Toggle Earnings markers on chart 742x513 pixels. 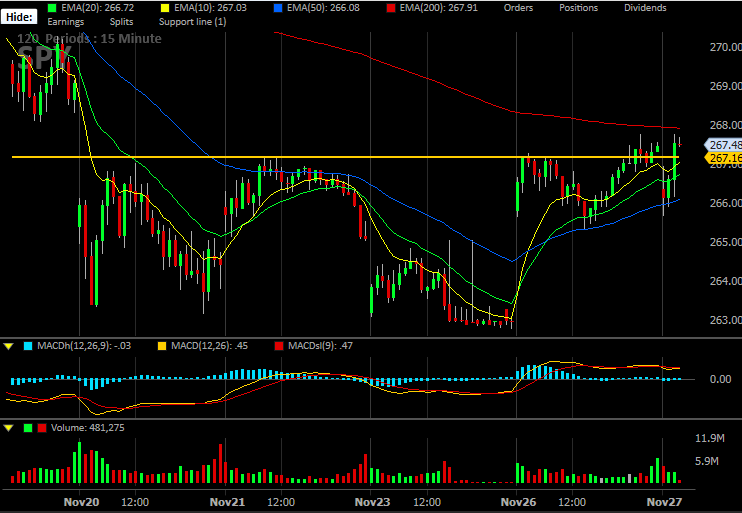point(66,22)
